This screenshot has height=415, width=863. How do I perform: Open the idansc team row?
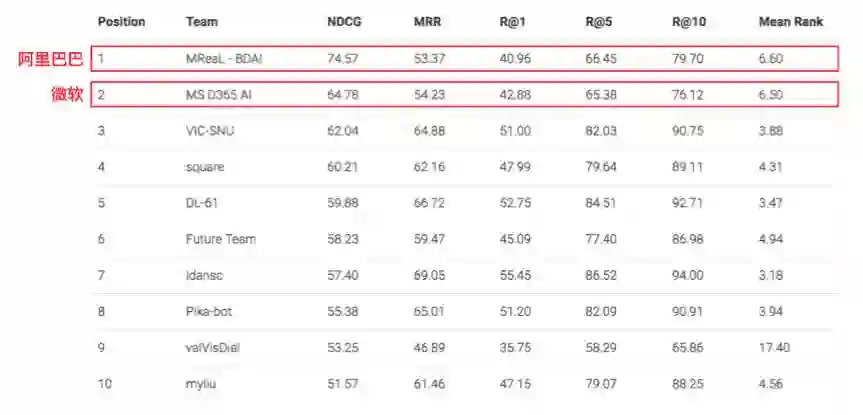tap(203, 275)
